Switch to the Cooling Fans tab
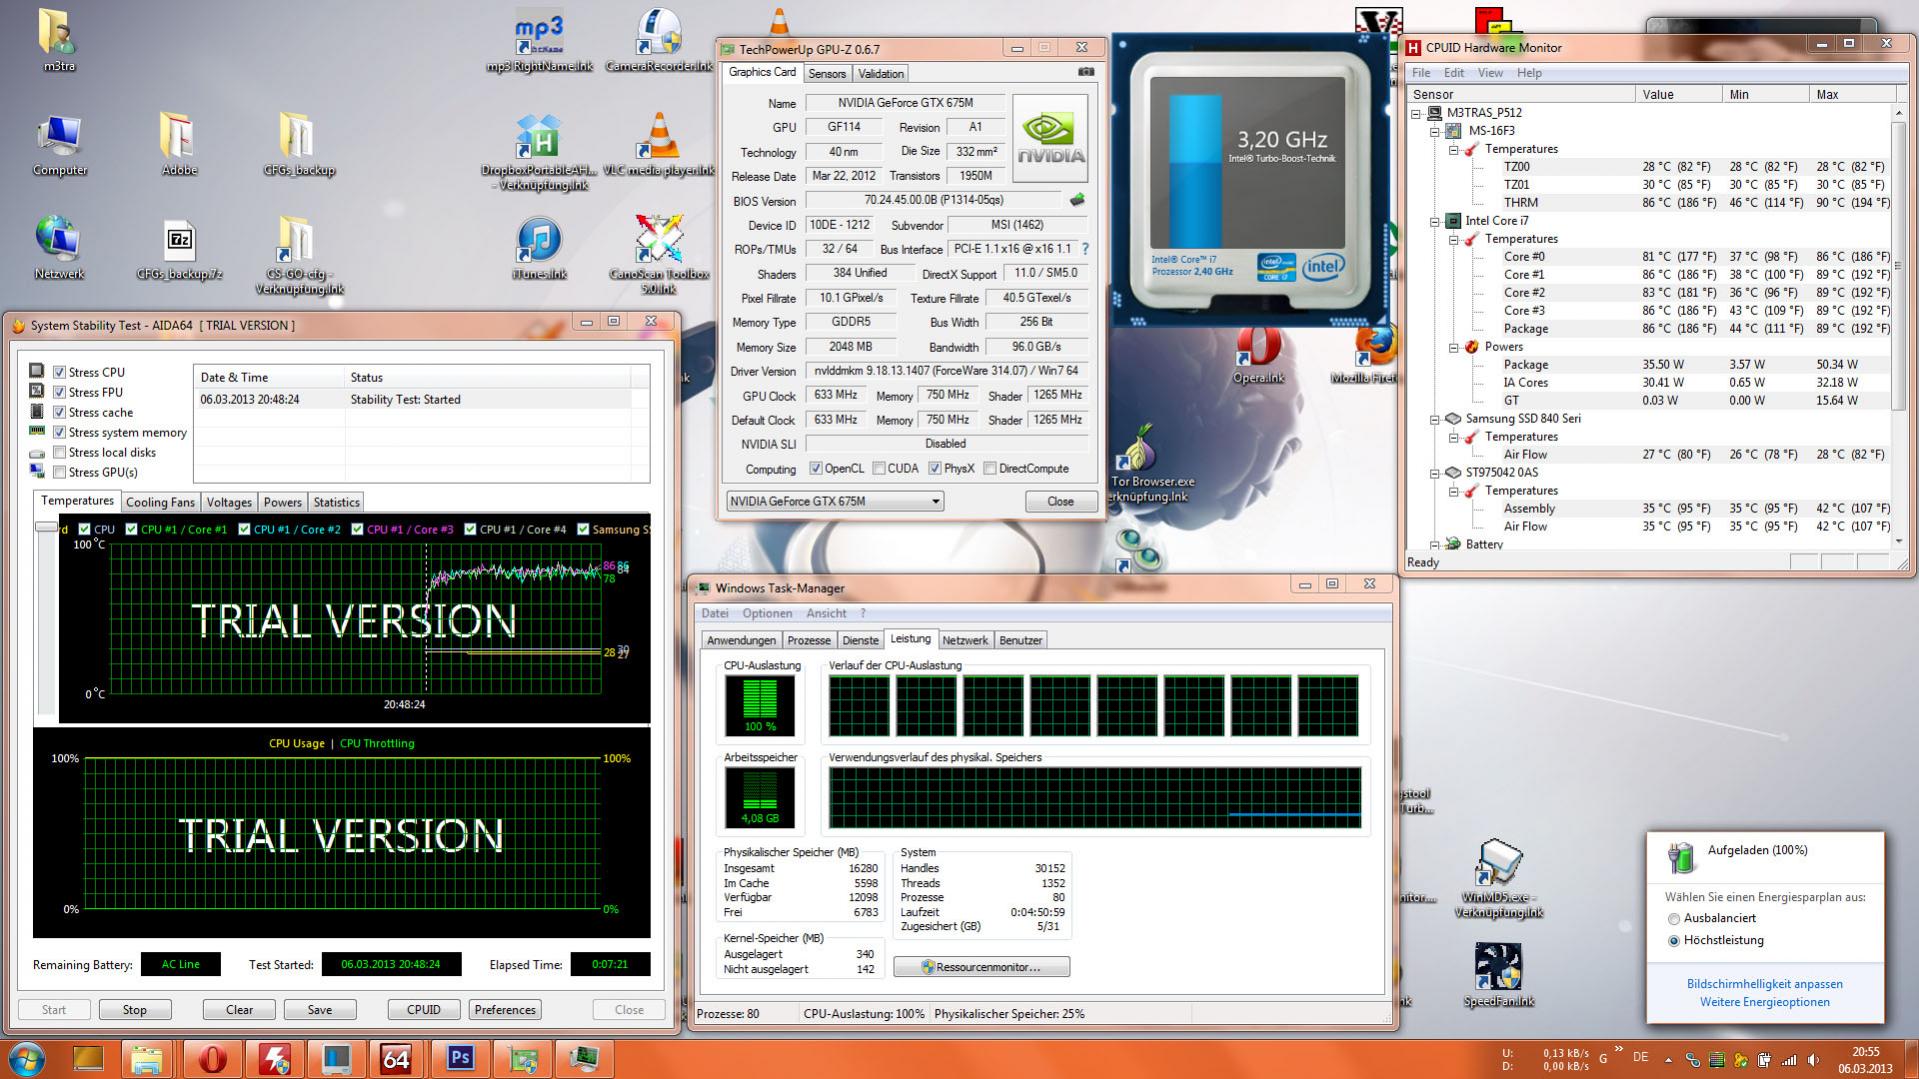 coord(160,502)
